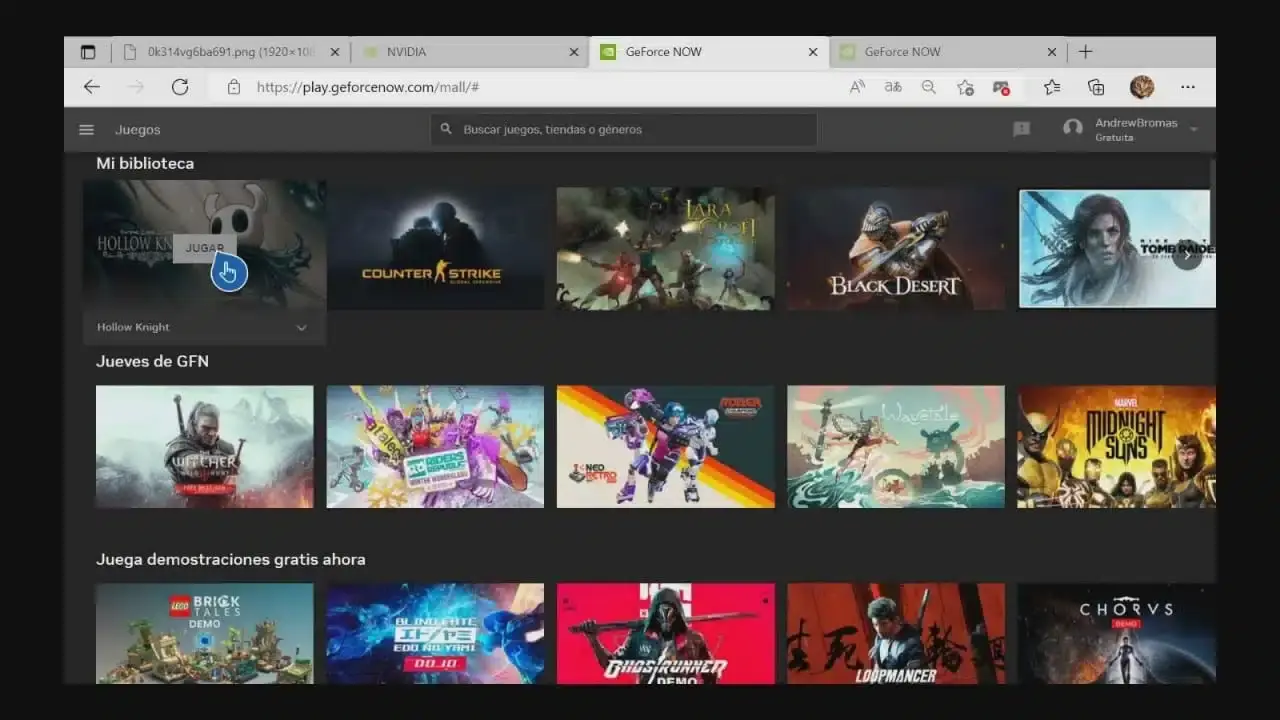The height and width of the screenshot is (720, 1280).
Task: Open the Chorus demo tile
Action: (x=1117, y=634)
